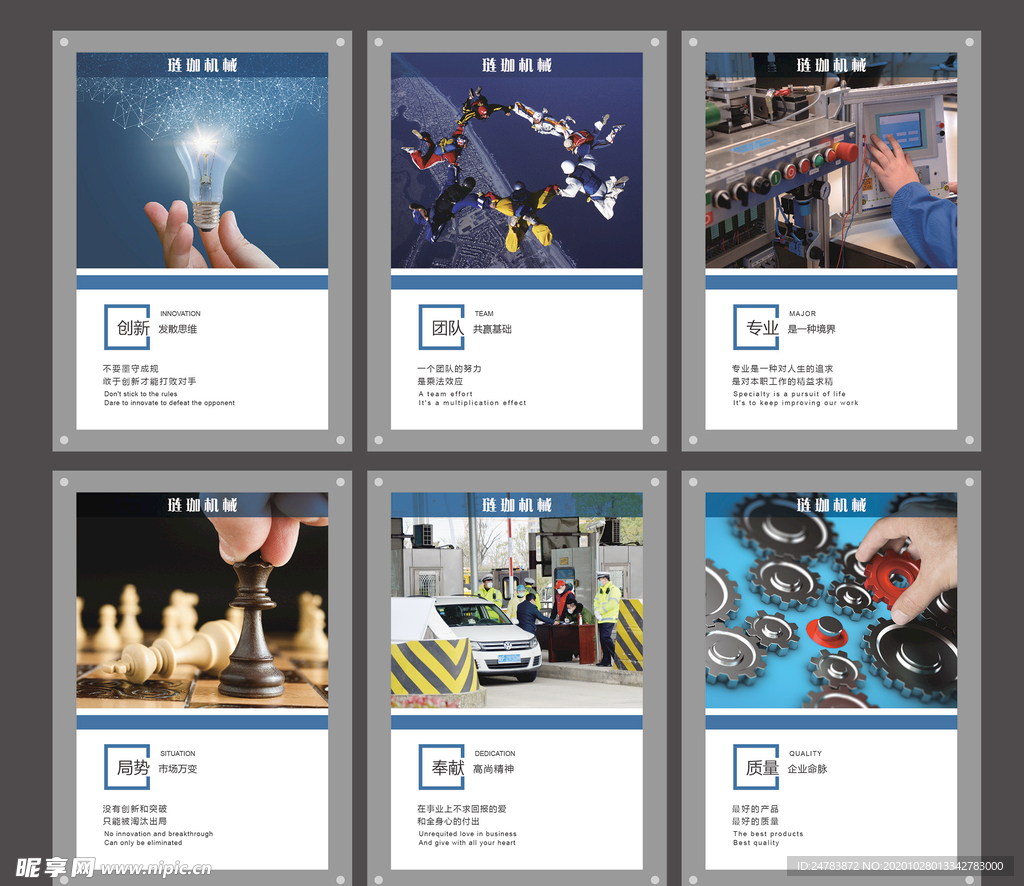Select the line 只能被淘汰出局

tap(135, 821)
